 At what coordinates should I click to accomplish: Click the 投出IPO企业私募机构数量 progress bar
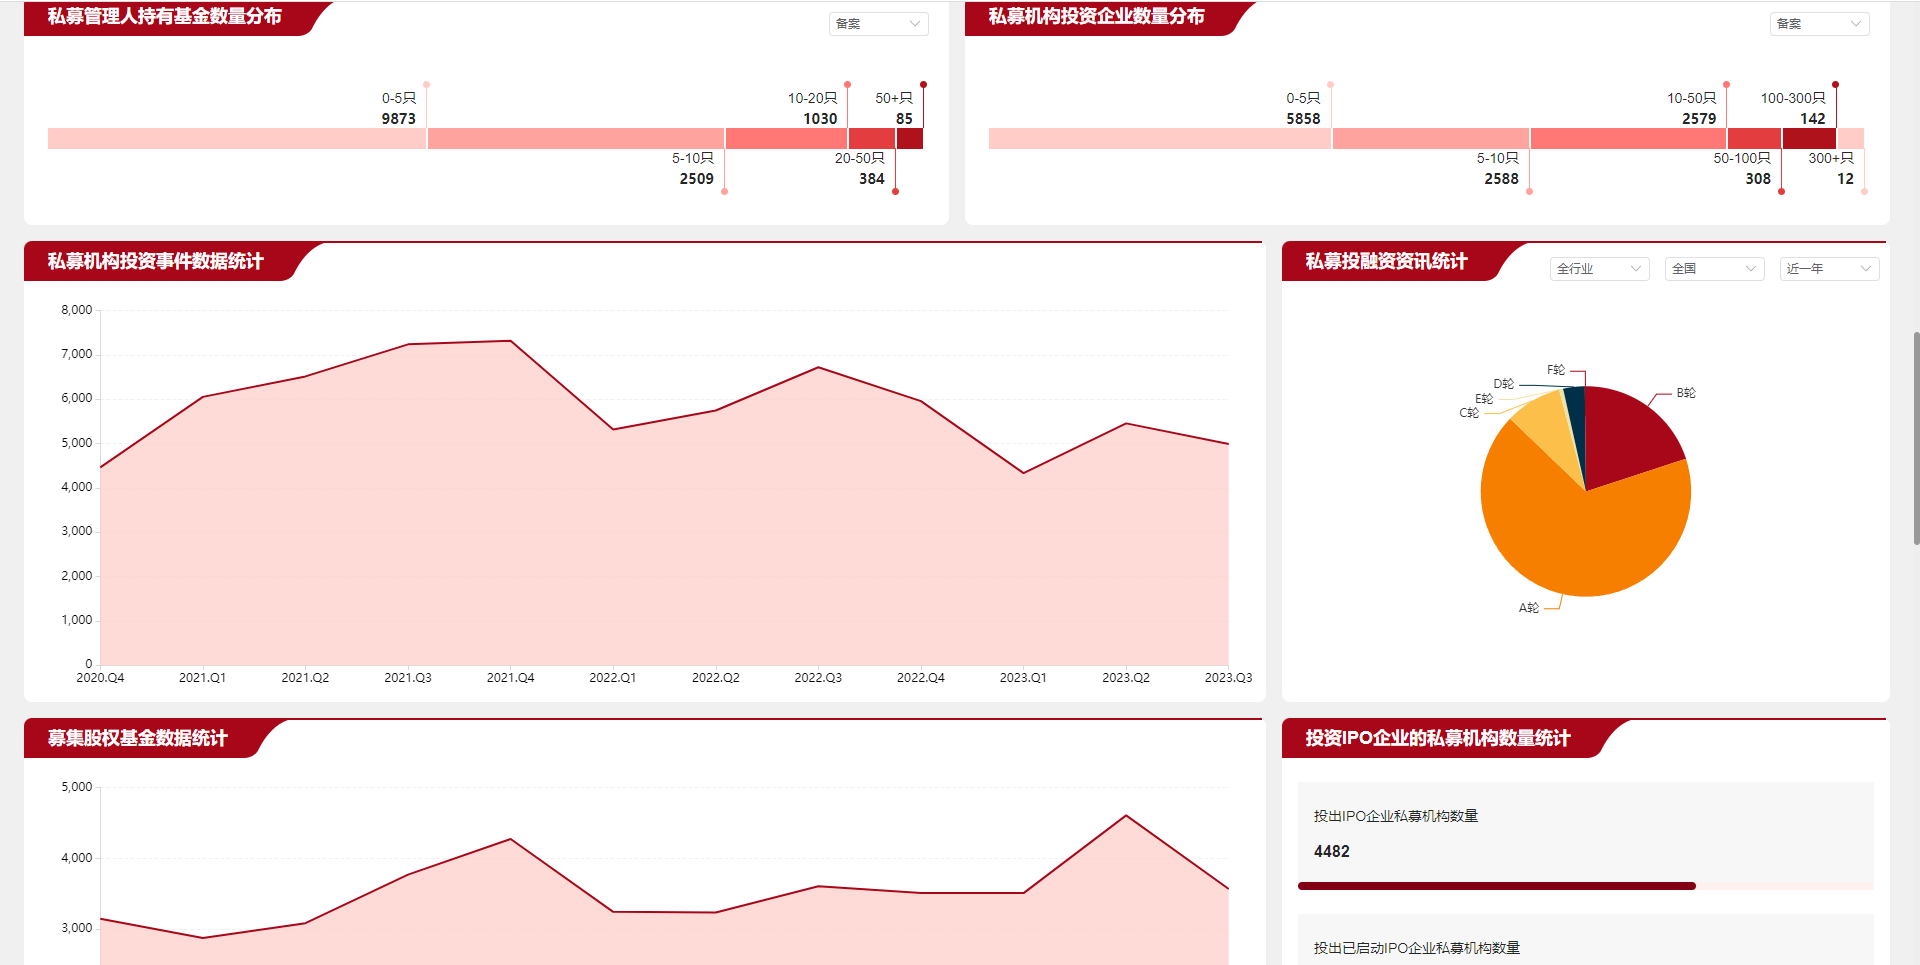[1585, 886]
